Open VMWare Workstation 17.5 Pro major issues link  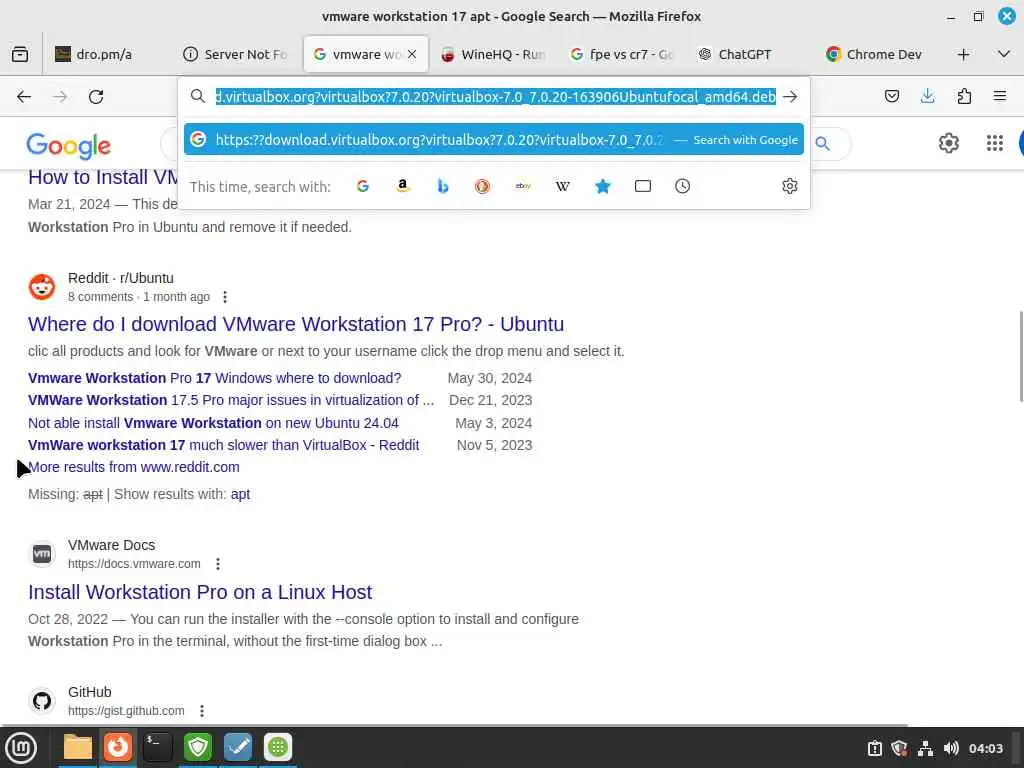(231, 400)
